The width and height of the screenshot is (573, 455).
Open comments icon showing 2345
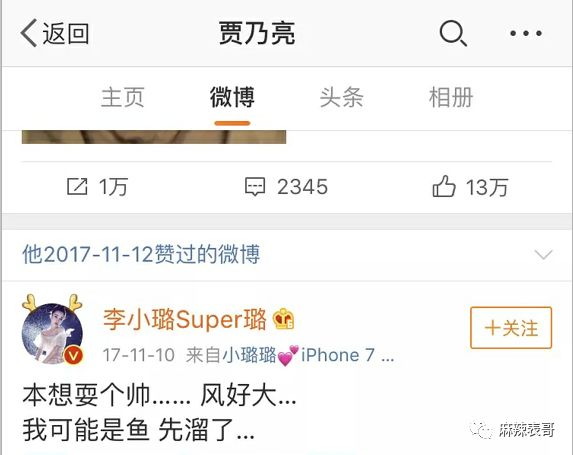[286, 187]
